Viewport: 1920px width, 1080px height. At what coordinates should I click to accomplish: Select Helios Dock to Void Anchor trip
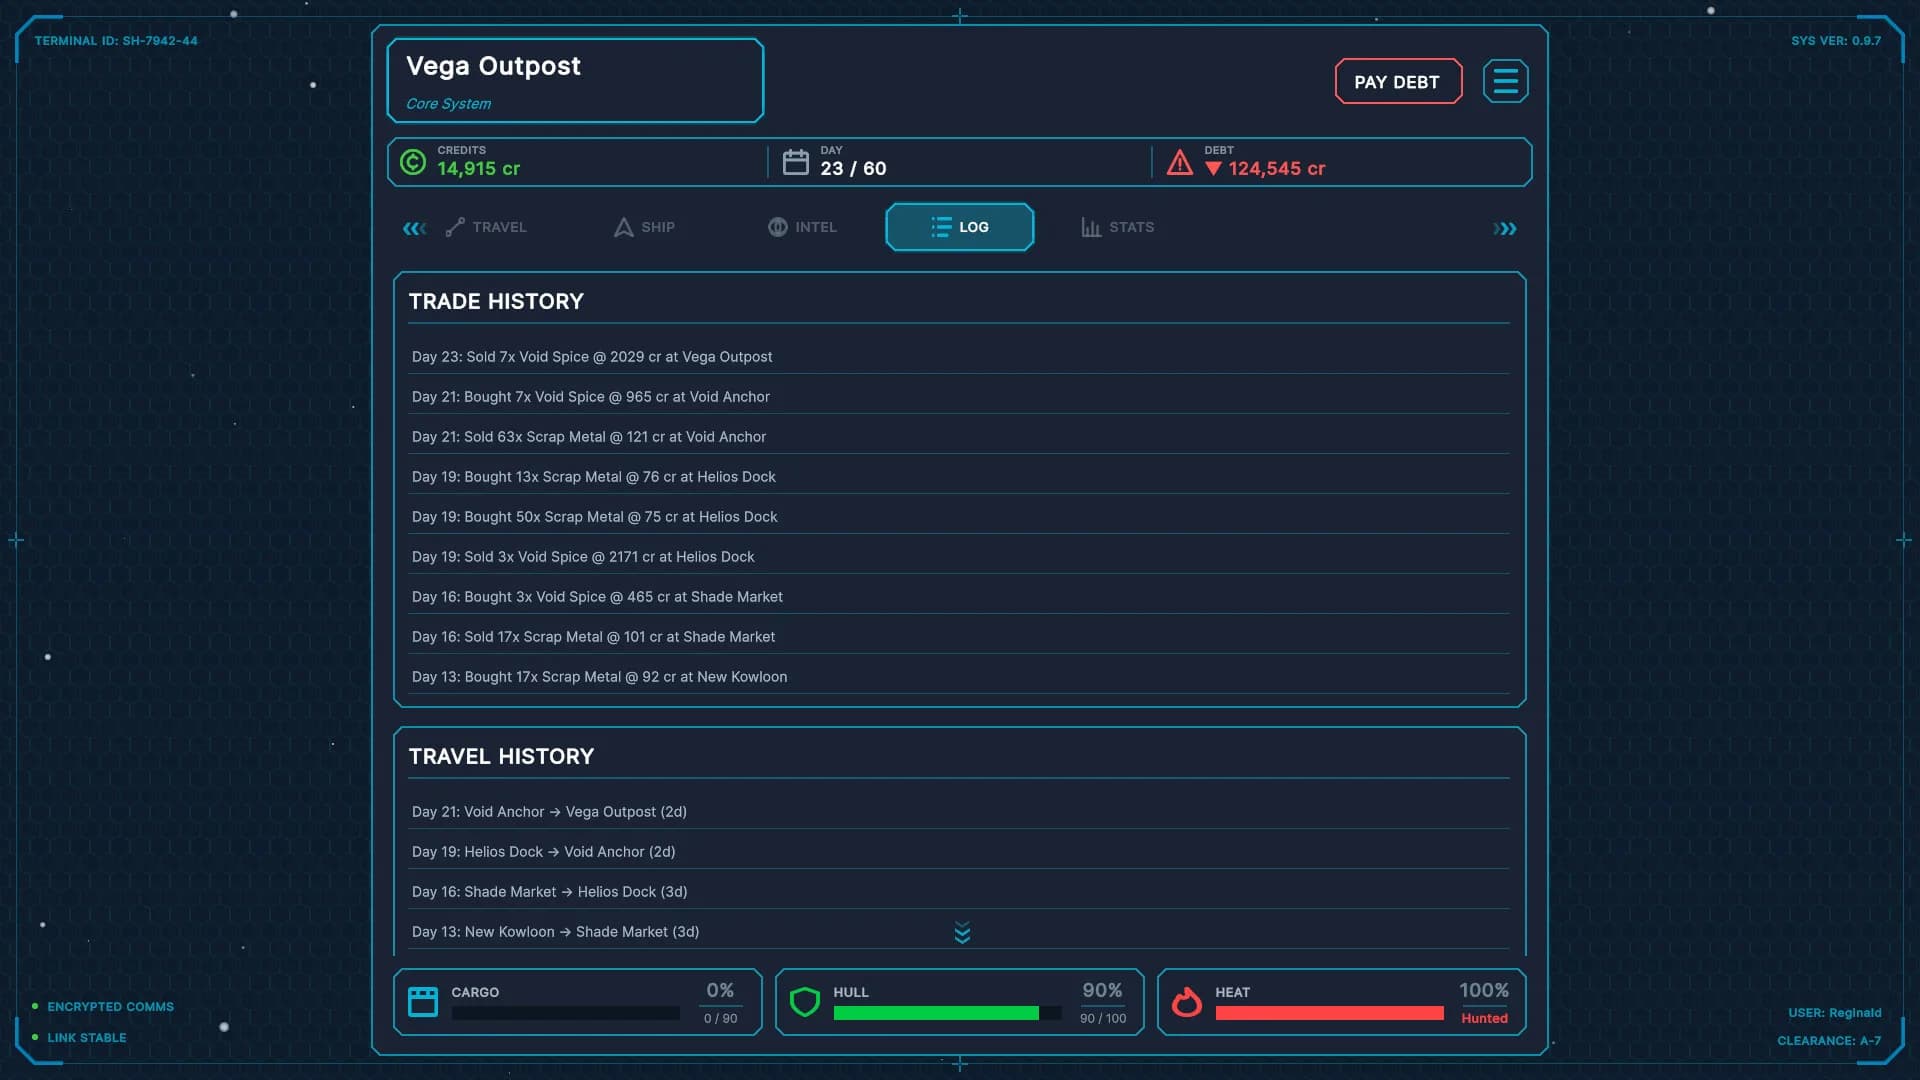959,852
